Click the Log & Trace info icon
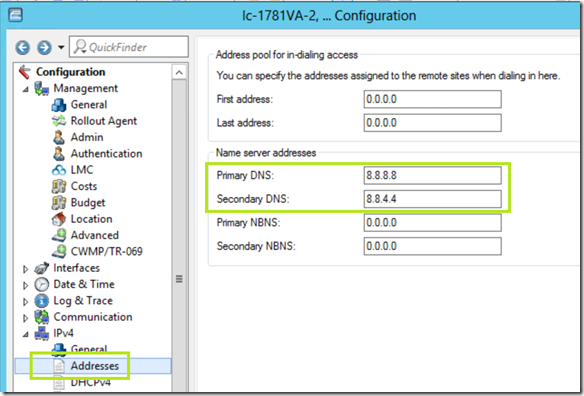The height and width of the screenshot is (396, 584). tap(42, 301)
